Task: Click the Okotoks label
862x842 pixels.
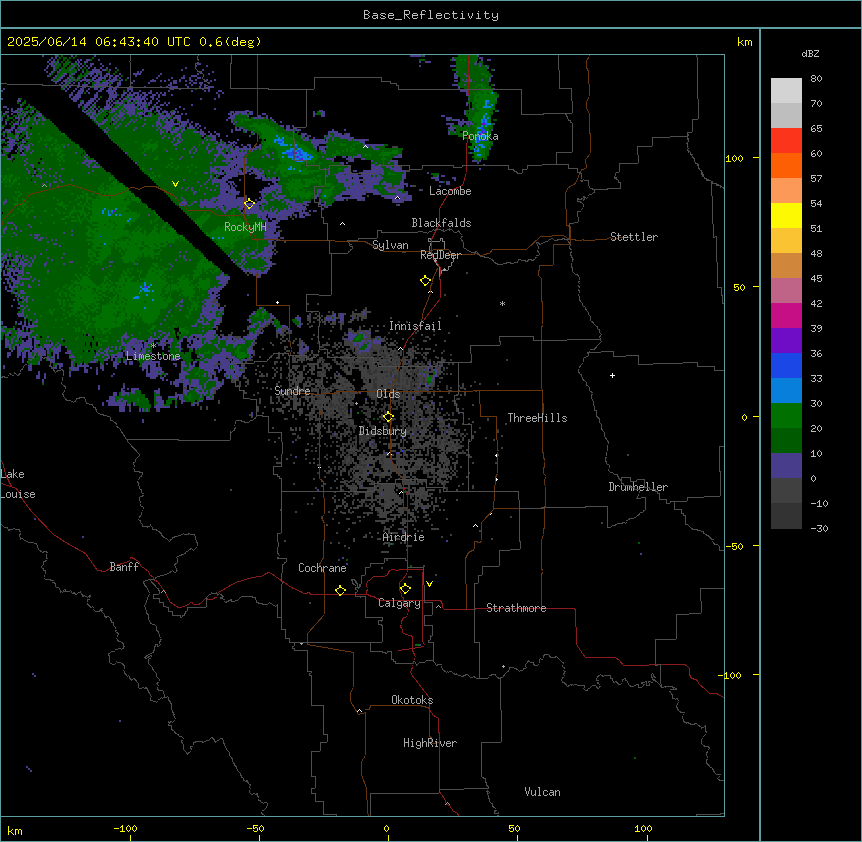Action: click(x=412, y=700)
